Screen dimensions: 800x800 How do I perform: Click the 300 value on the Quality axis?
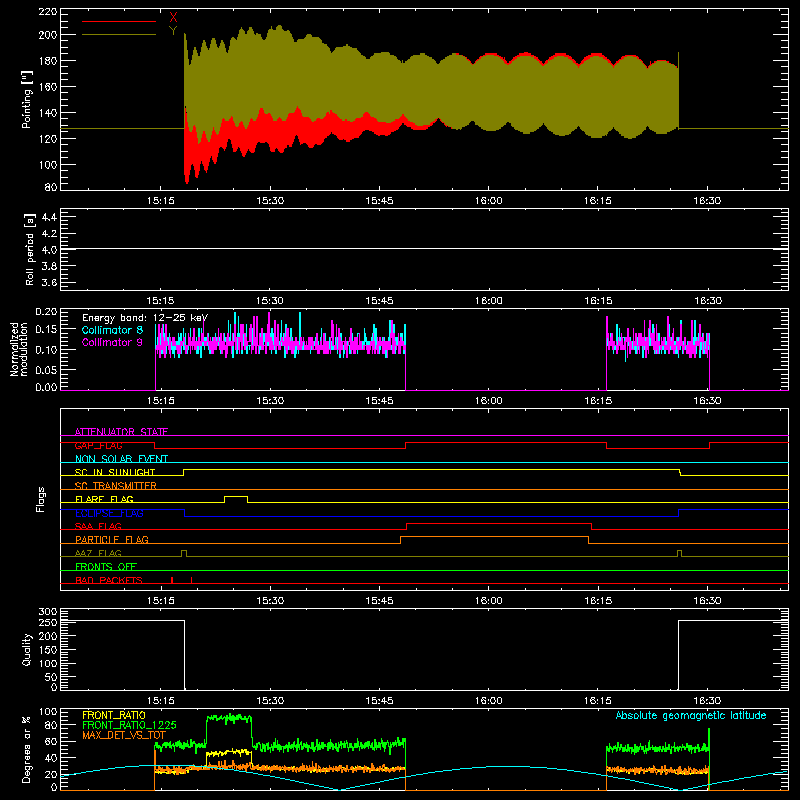(x=48, y=612)
